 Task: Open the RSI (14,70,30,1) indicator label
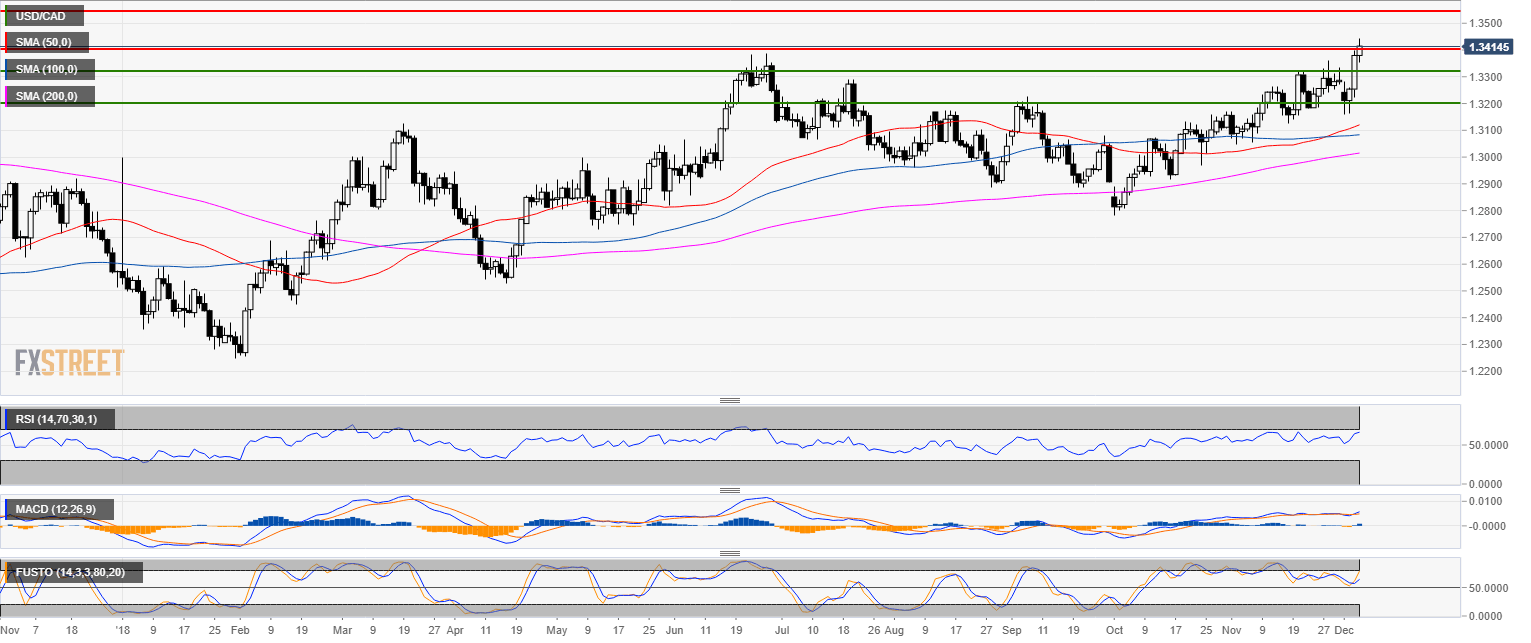click(x=58, y=419)
